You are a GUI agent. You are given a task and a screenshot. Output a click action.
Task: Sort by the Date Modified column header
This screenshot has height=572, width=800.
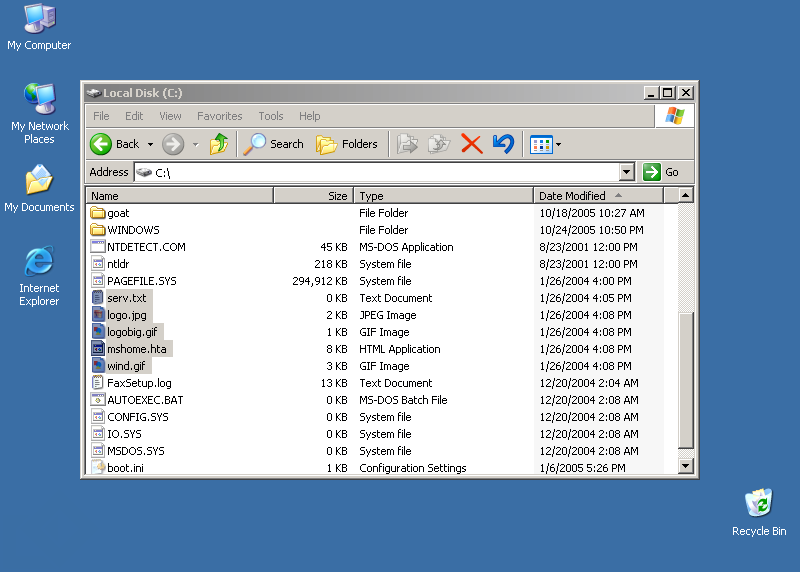(599, 196)
